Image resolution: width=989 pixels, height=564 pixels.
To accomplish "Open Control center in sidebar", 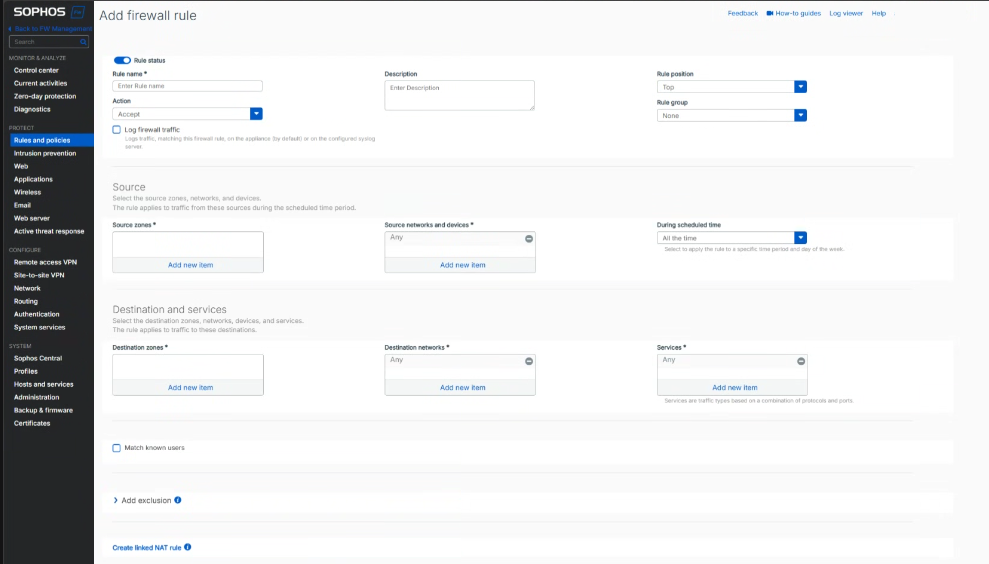I will click(36, 71).
